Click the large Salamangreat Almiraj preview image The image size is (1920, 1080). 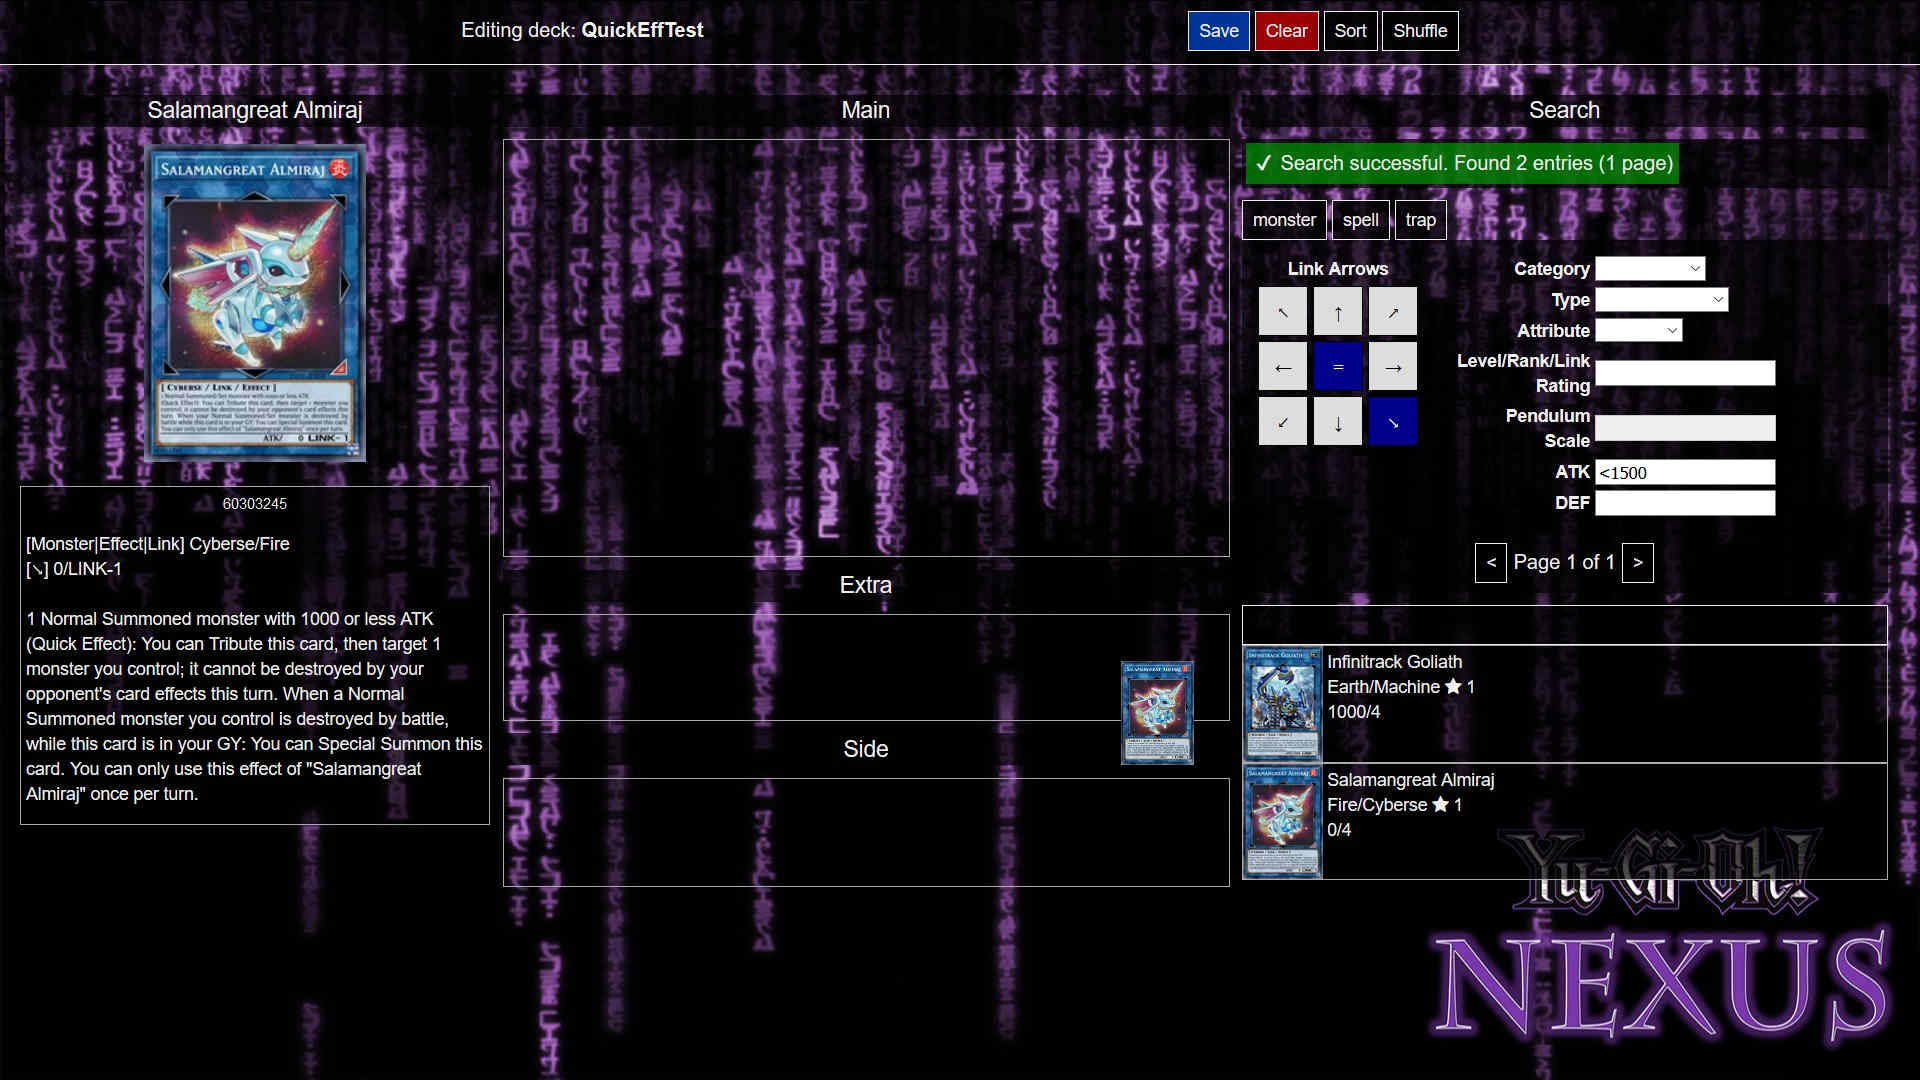click(255, 303)
